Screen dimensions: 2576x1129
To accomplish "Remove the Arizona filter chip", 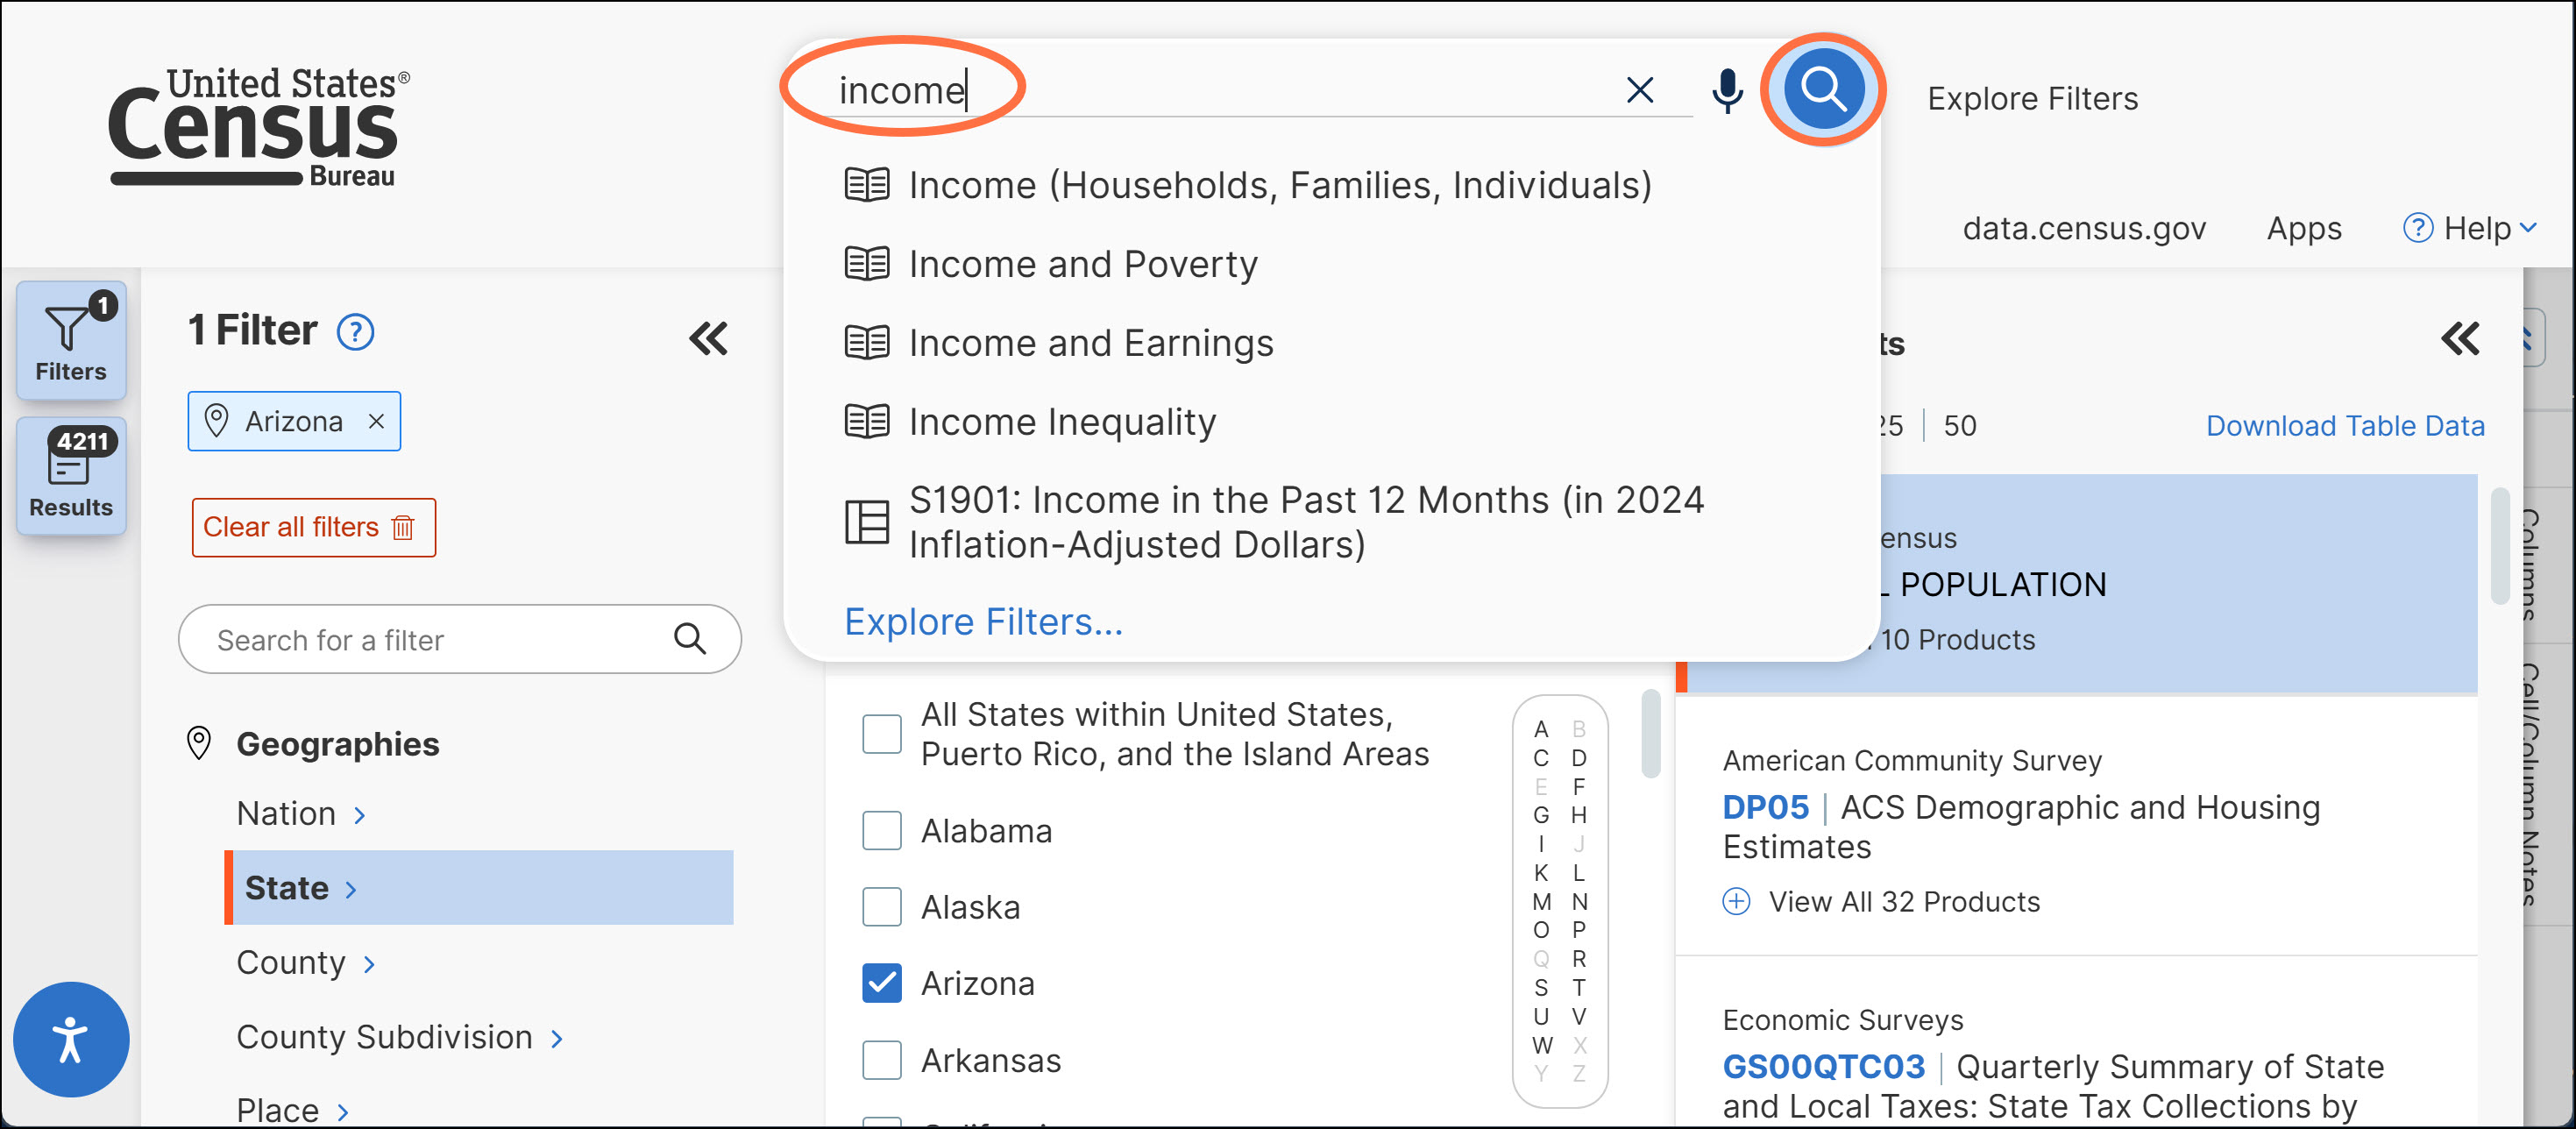I will click(x=376, y=422).
